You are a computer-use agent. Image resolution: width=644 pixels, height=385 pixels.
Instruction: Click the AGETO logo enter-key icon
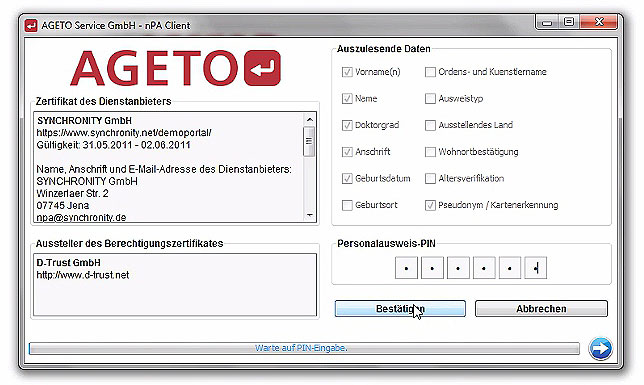pyautogui.click(x=262, y=68)
